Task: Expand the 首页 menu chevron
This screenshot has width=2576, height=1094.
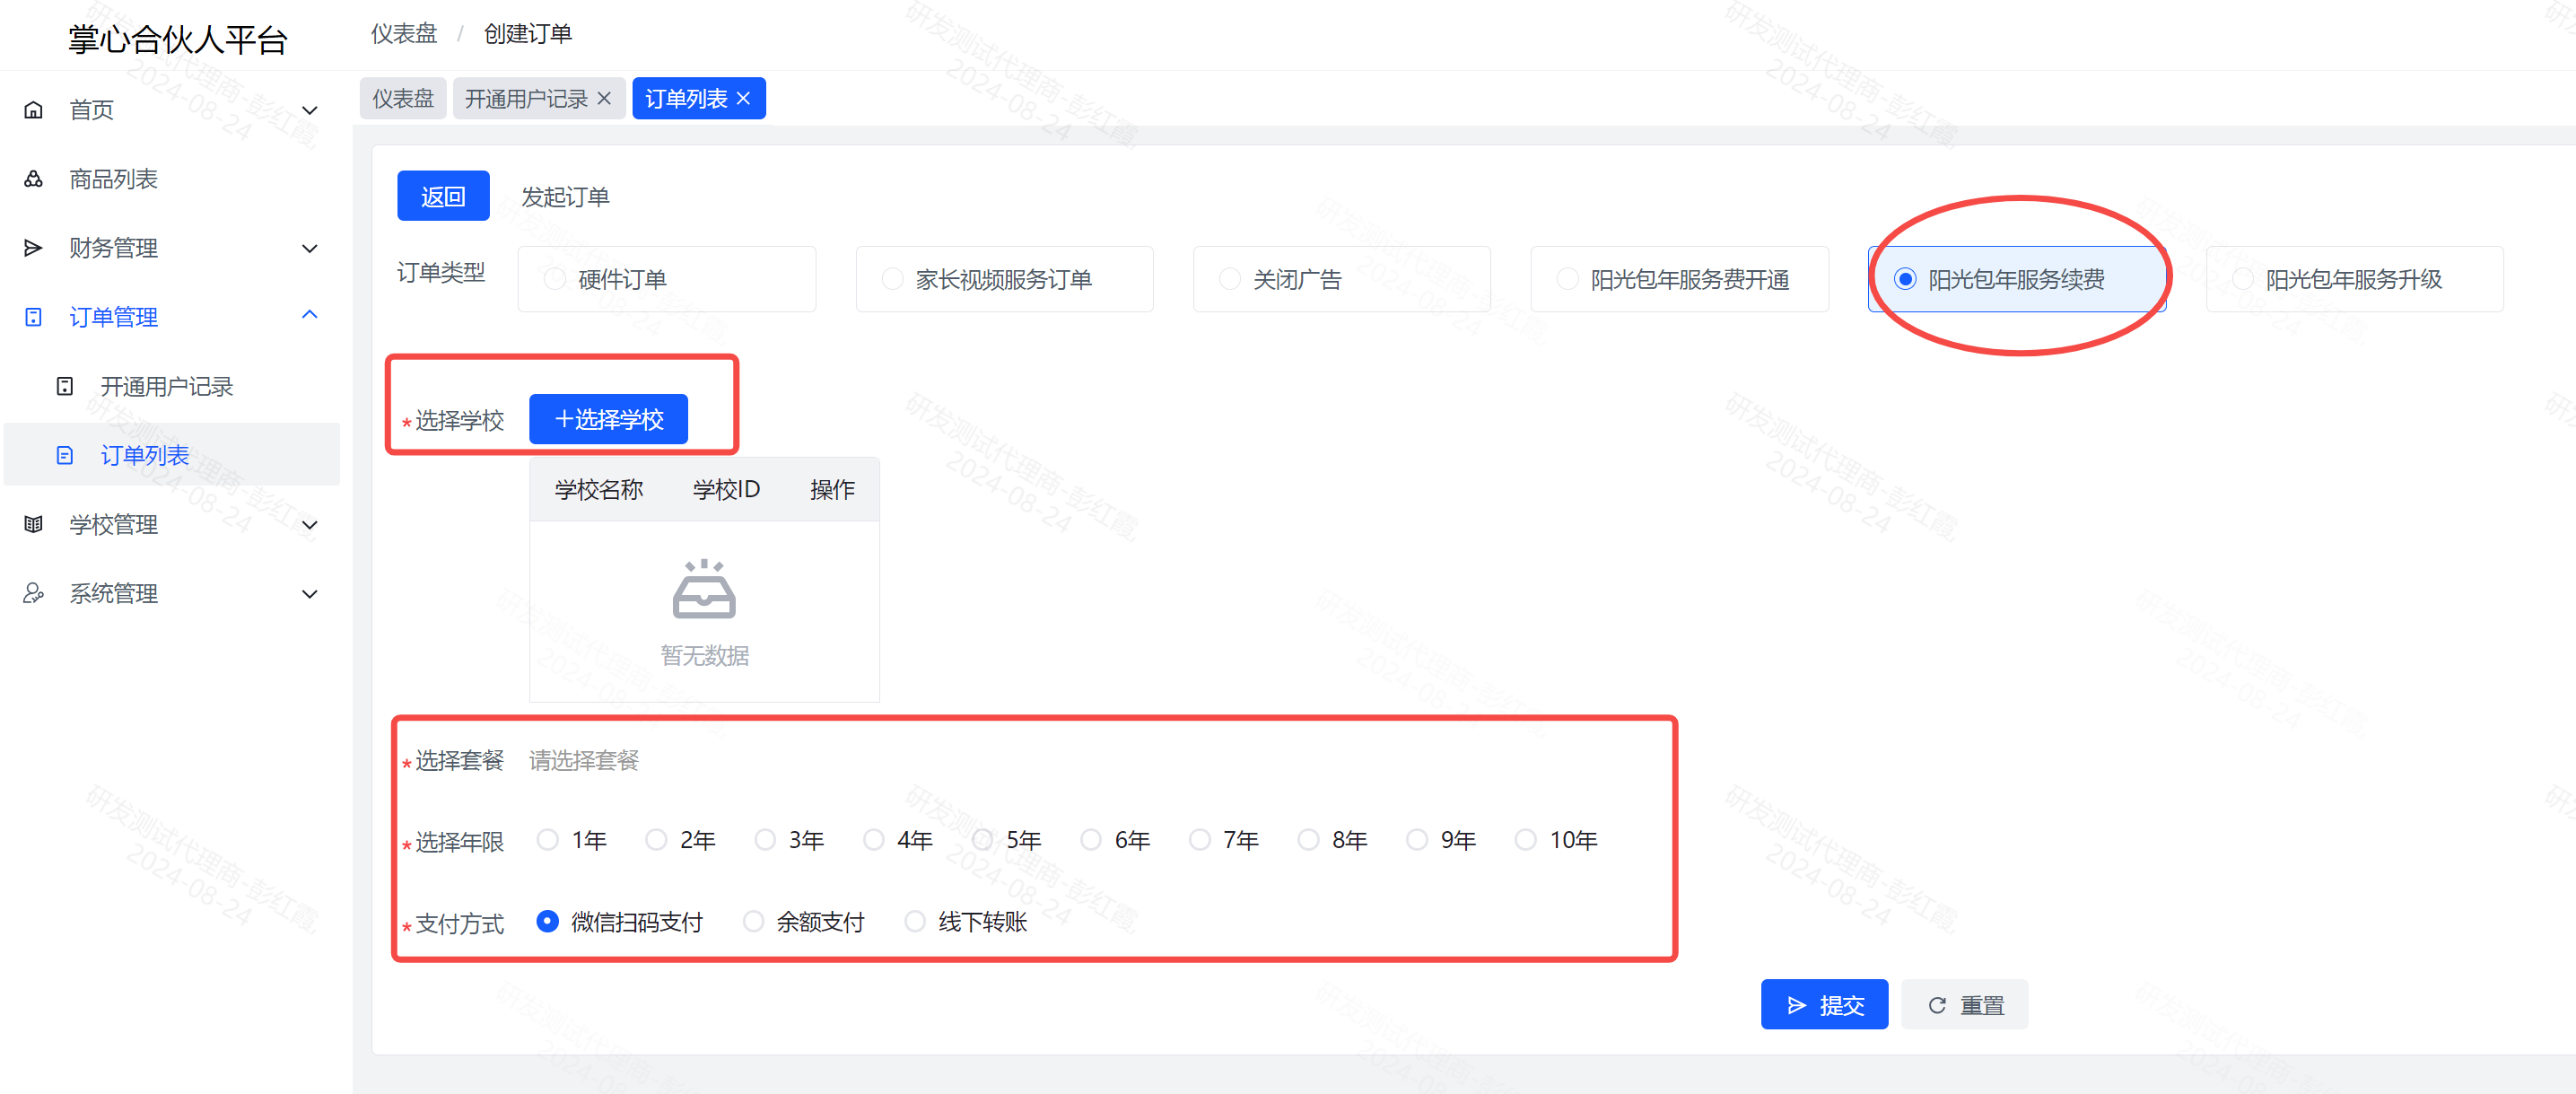Action: point(310,110)
